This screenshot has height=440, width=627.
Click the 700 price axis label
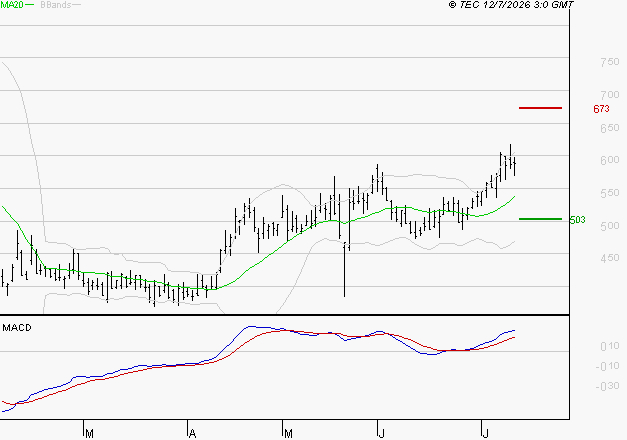(610, 95)
